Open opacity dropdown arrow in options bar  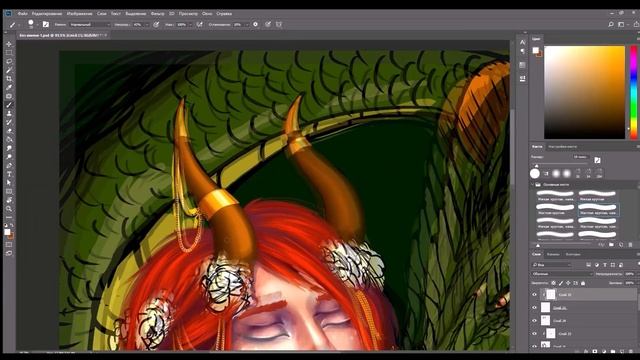[x=147, y=25]
